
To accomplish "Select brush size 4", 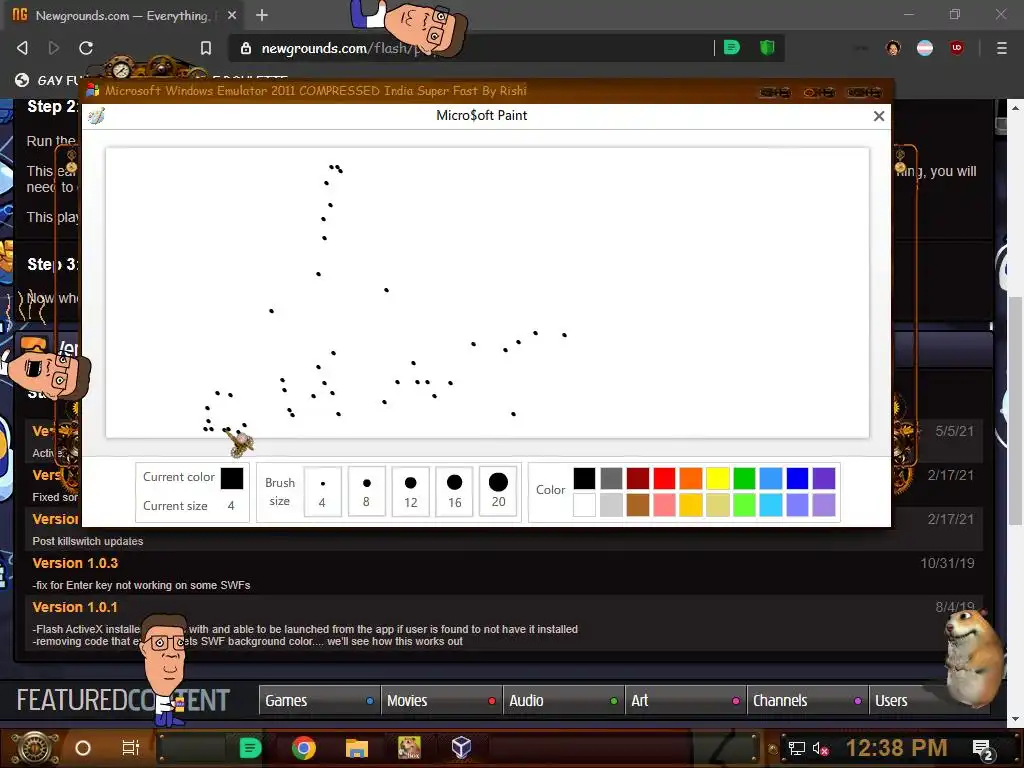I will point(323,491).
